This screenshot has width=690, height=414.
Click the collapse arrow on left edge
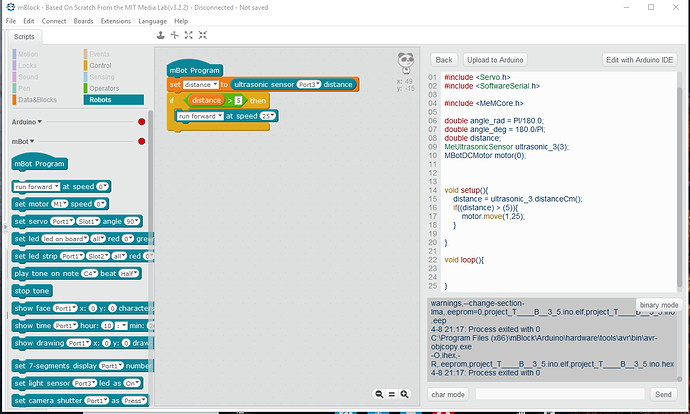(5, 227)
